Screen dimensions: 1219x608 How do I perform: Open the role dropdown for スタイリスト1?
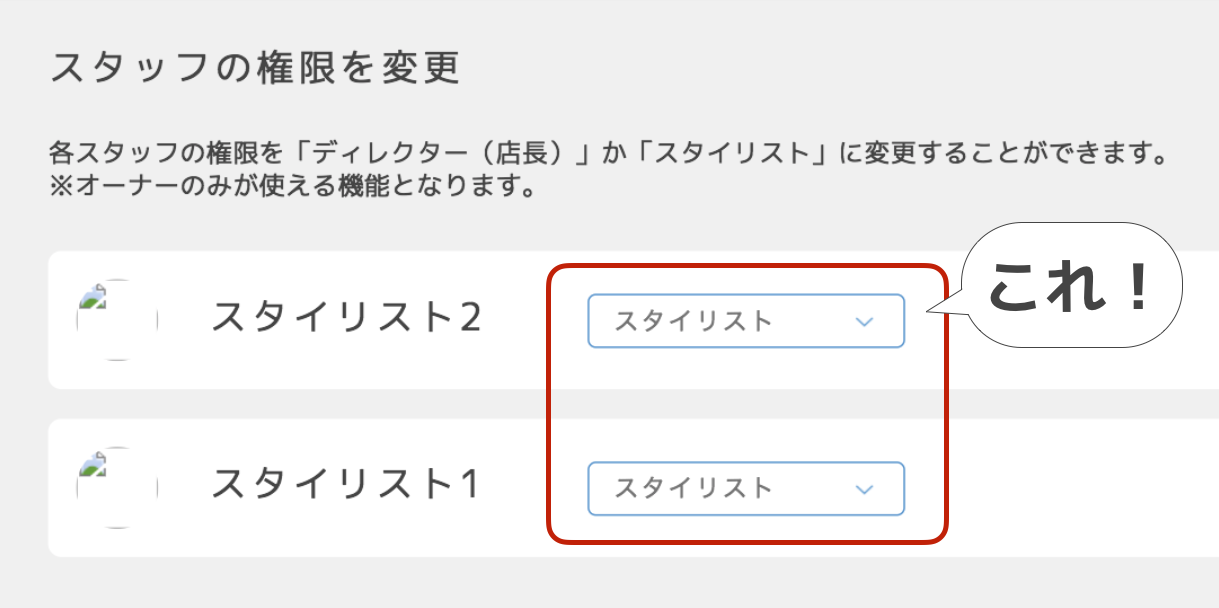[745, 489]
